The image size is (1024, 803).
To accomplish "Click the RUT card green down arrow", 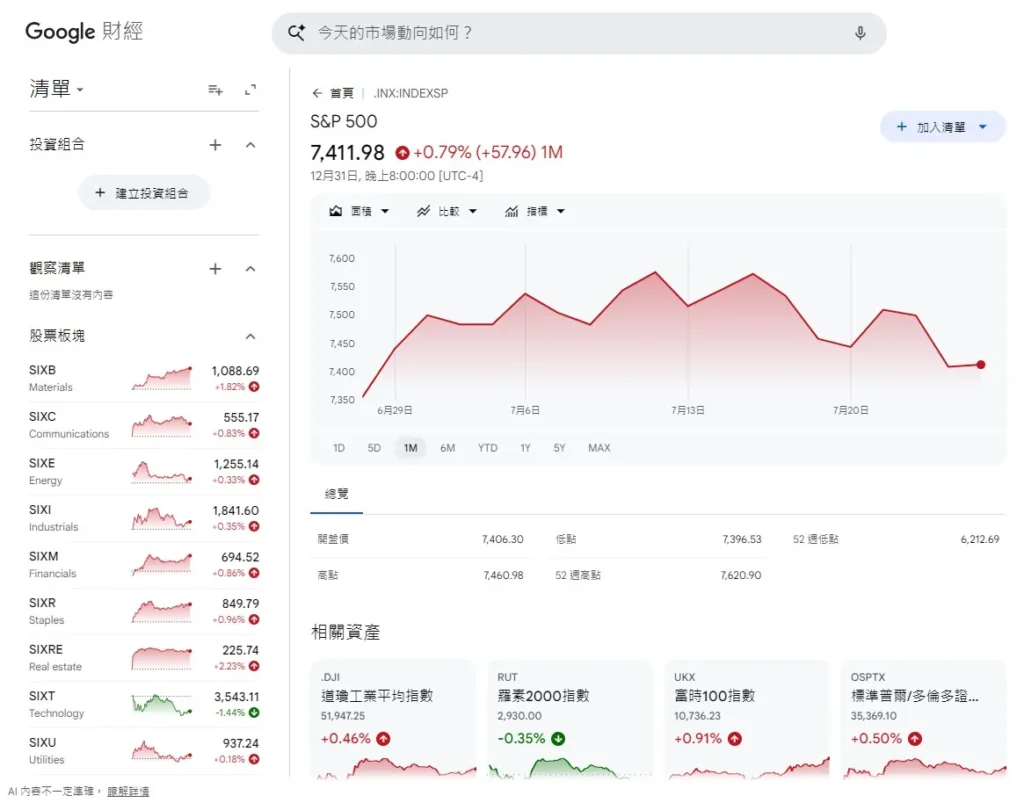I will (x=558, y=739).
